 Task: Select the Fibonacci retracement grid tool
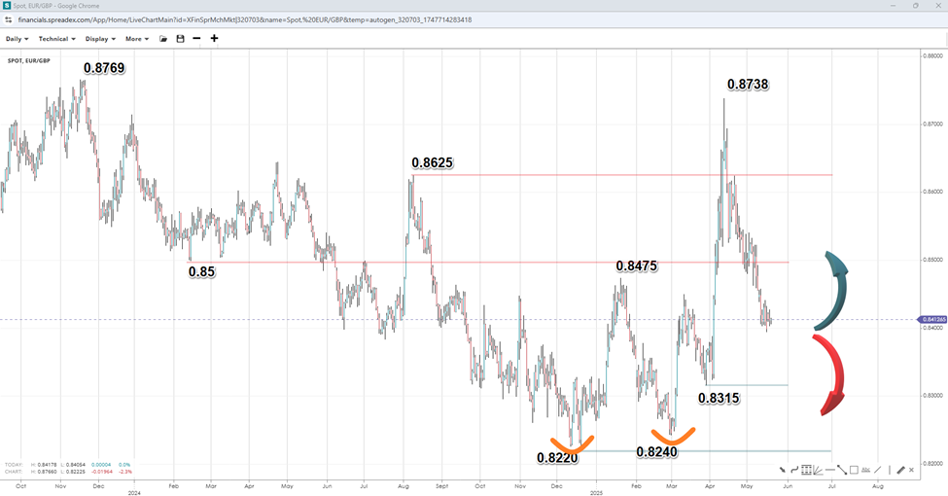point(806,470)
